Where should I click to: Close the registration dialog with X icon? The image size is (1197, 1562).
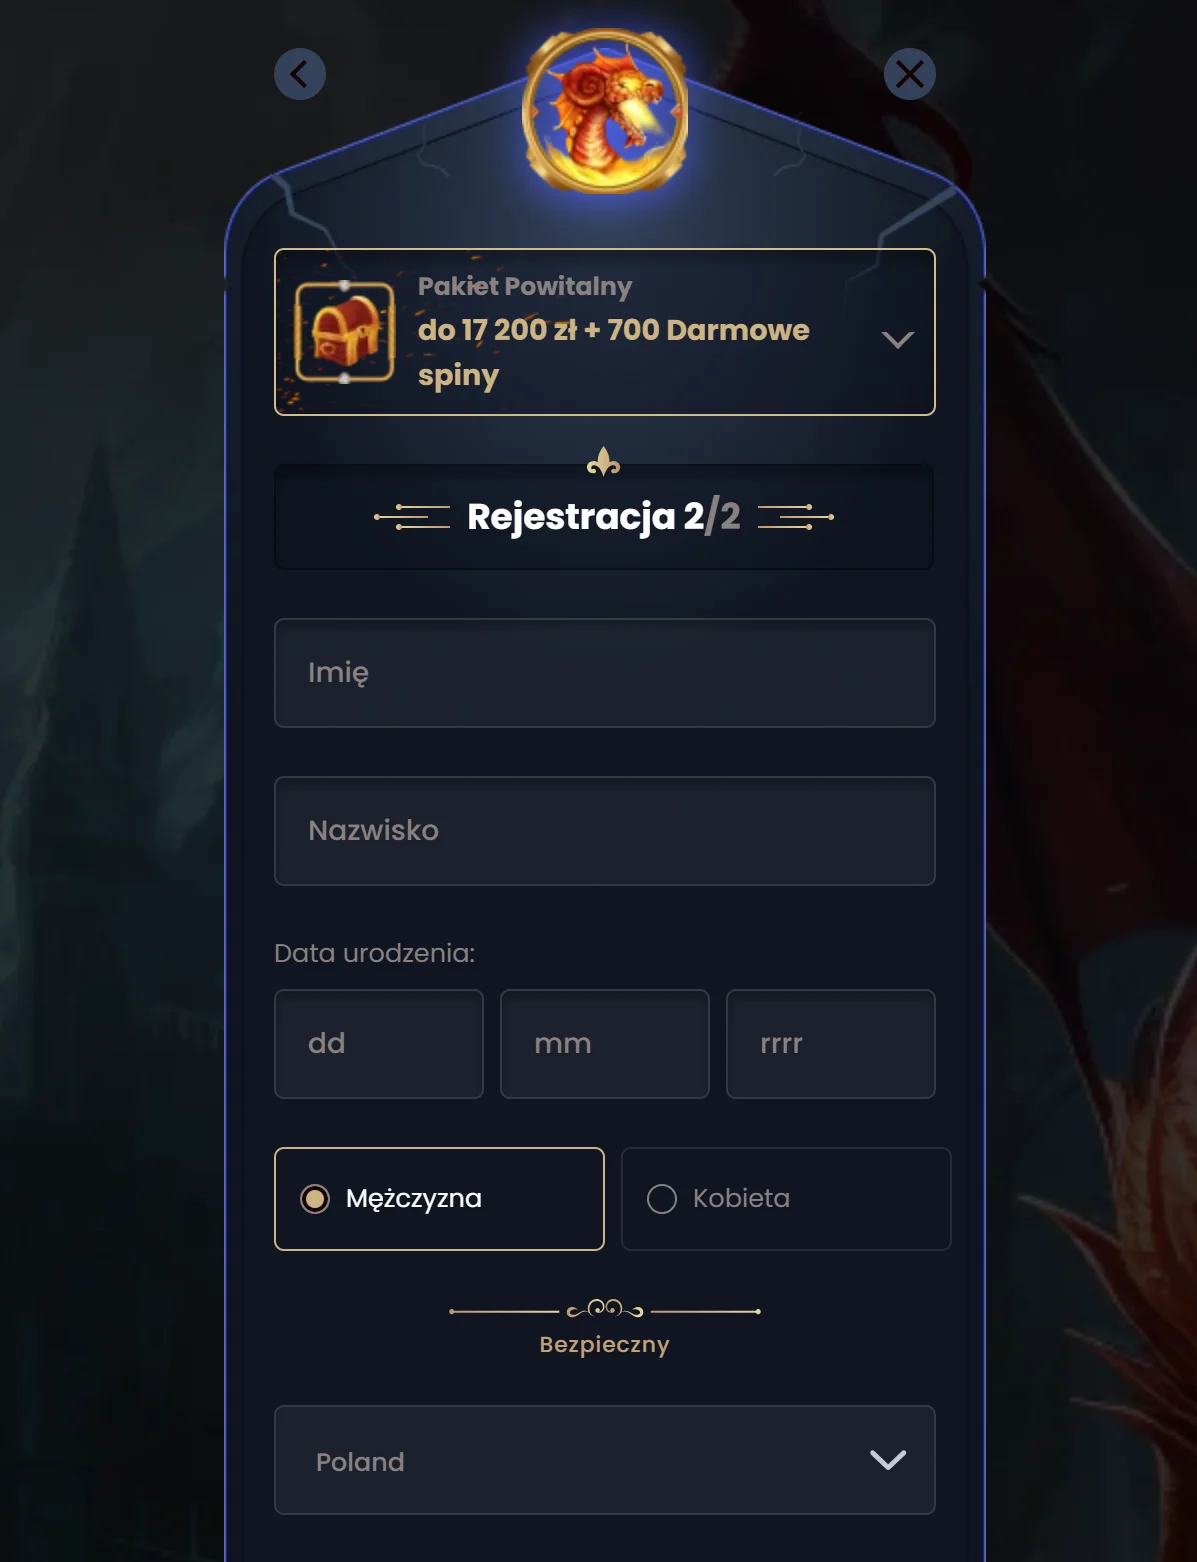(910, 74)
